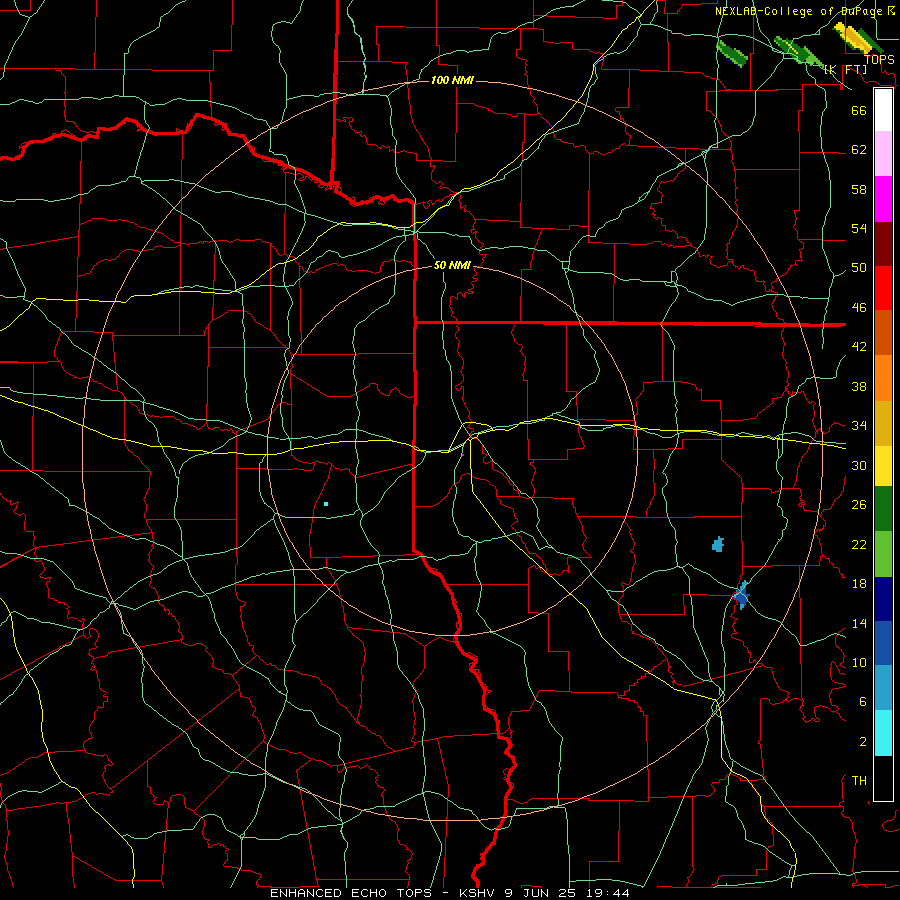Click the small cyan echo pixel southwest of center
Image resolution: width=900 pixels, height=900 pixels.
(x=326, y=504)
